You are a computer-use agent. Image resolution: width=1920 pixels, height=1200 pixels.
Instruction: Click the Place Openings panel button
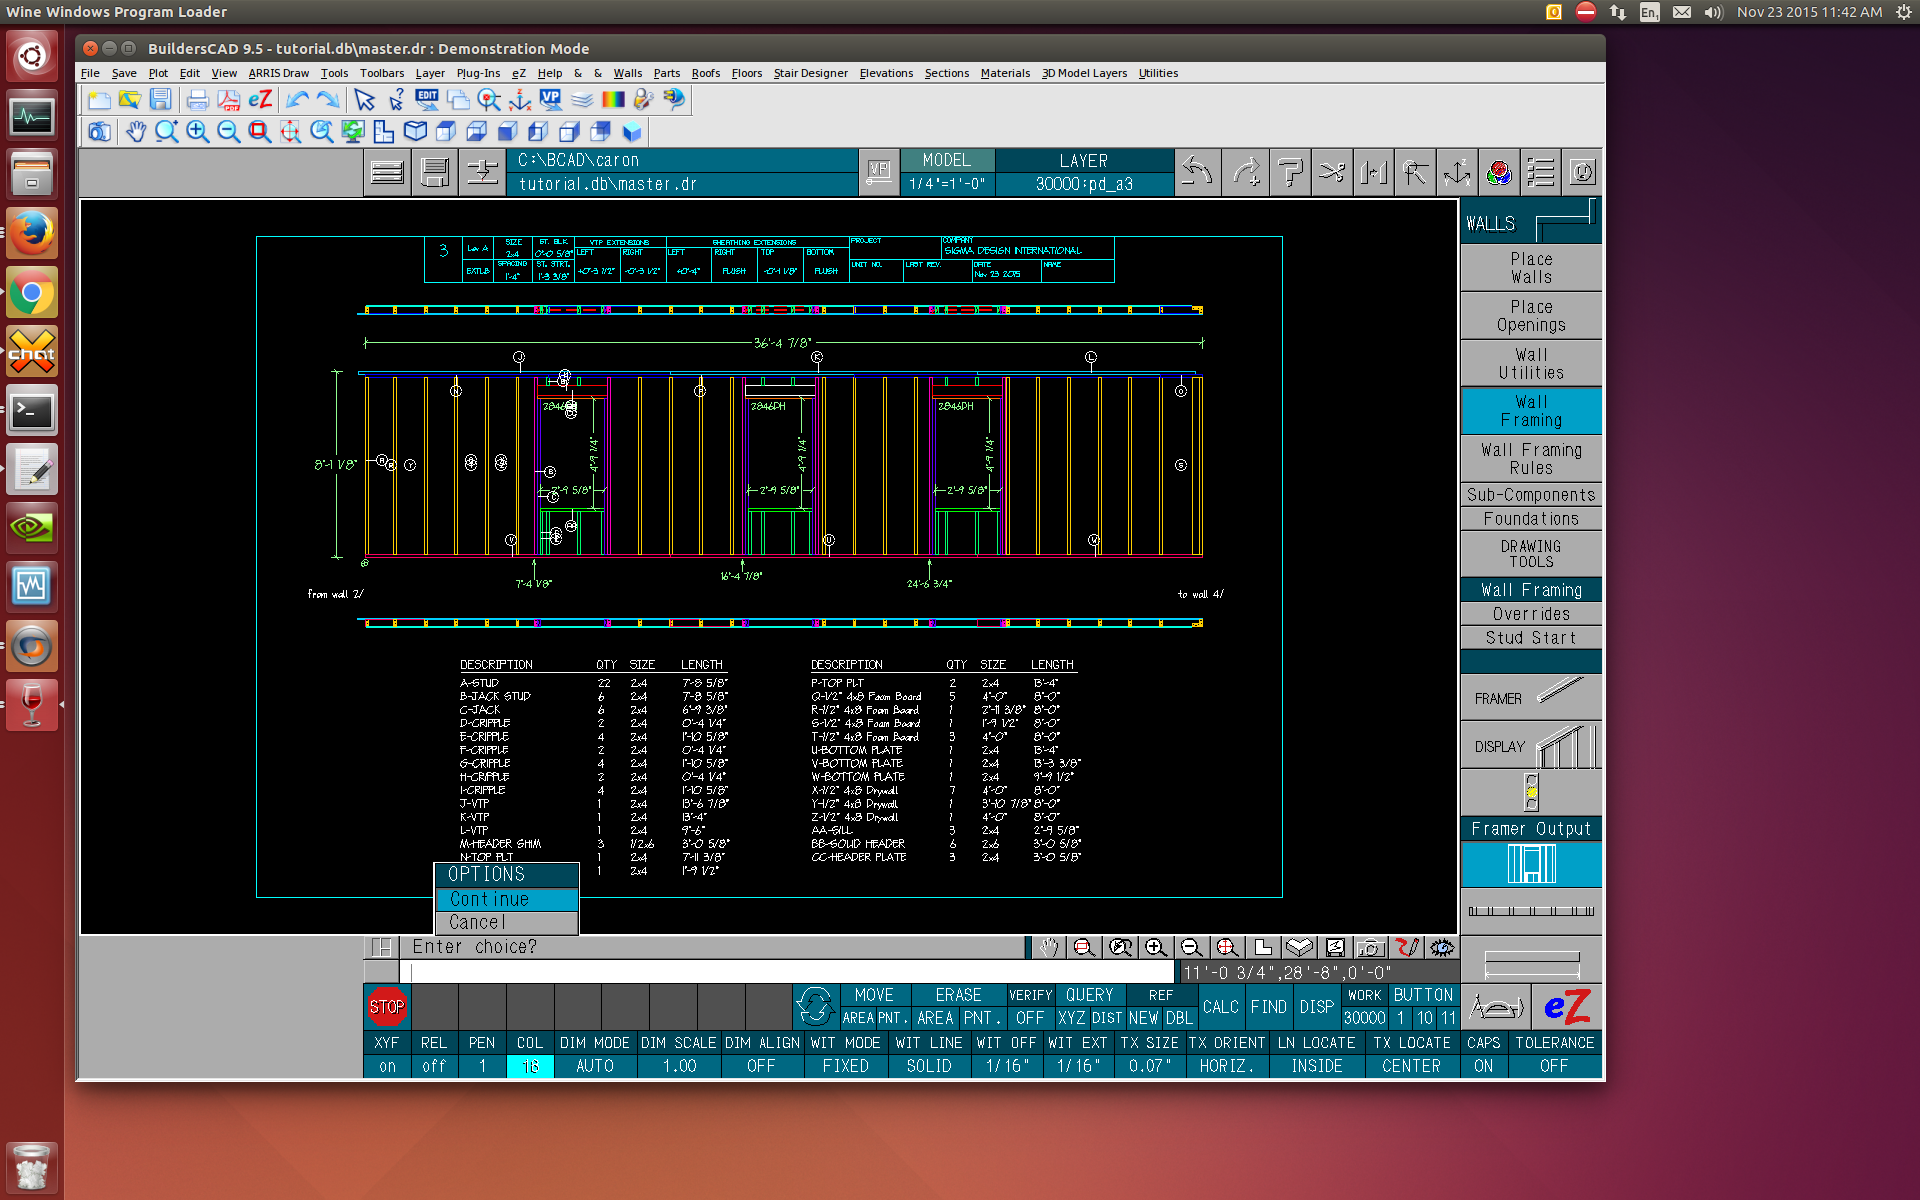(1530, 316)
